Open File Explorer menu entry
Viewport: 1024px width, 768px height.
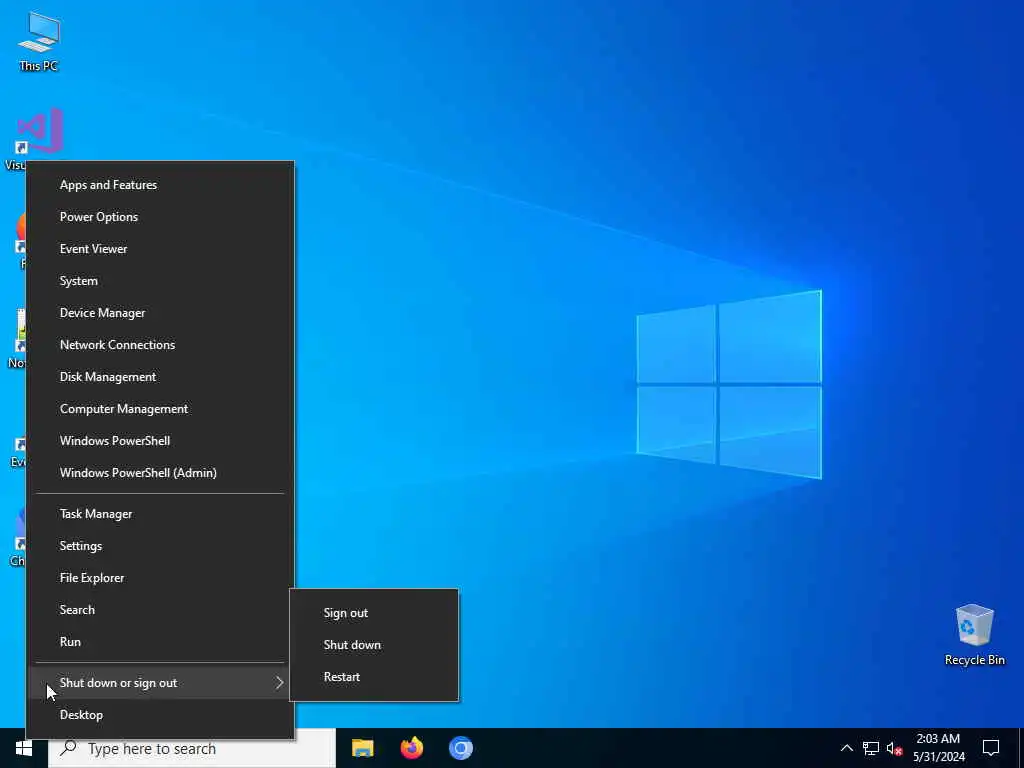click(160, 578)
